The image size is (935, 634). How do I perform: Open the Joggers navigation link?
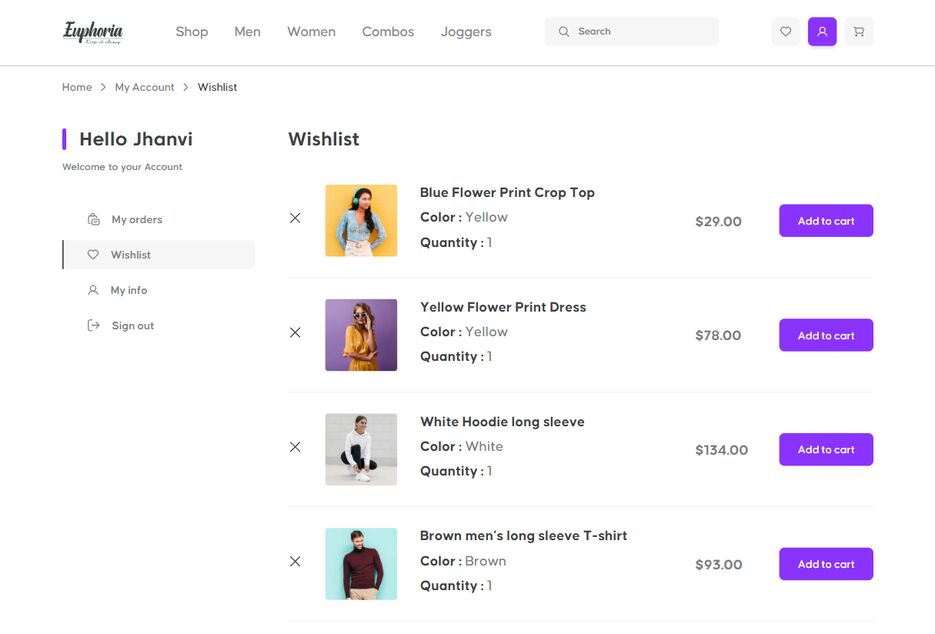(465, 32)
